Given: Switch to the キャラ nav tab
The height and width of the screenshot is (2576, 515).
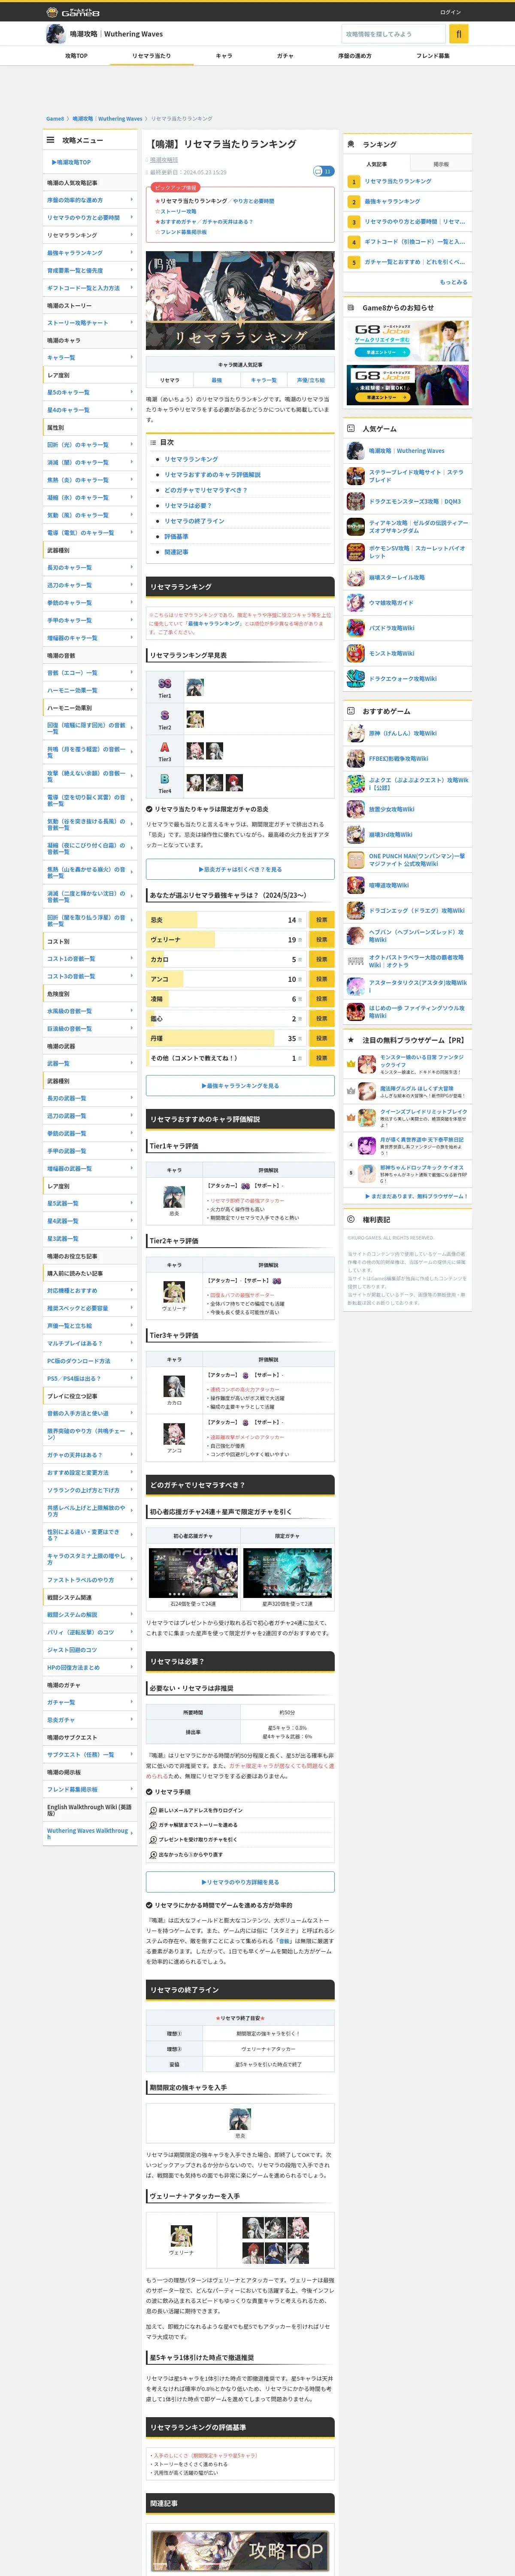Looking at the screenshot, I should pyautogui.click(x=224, y=56).
